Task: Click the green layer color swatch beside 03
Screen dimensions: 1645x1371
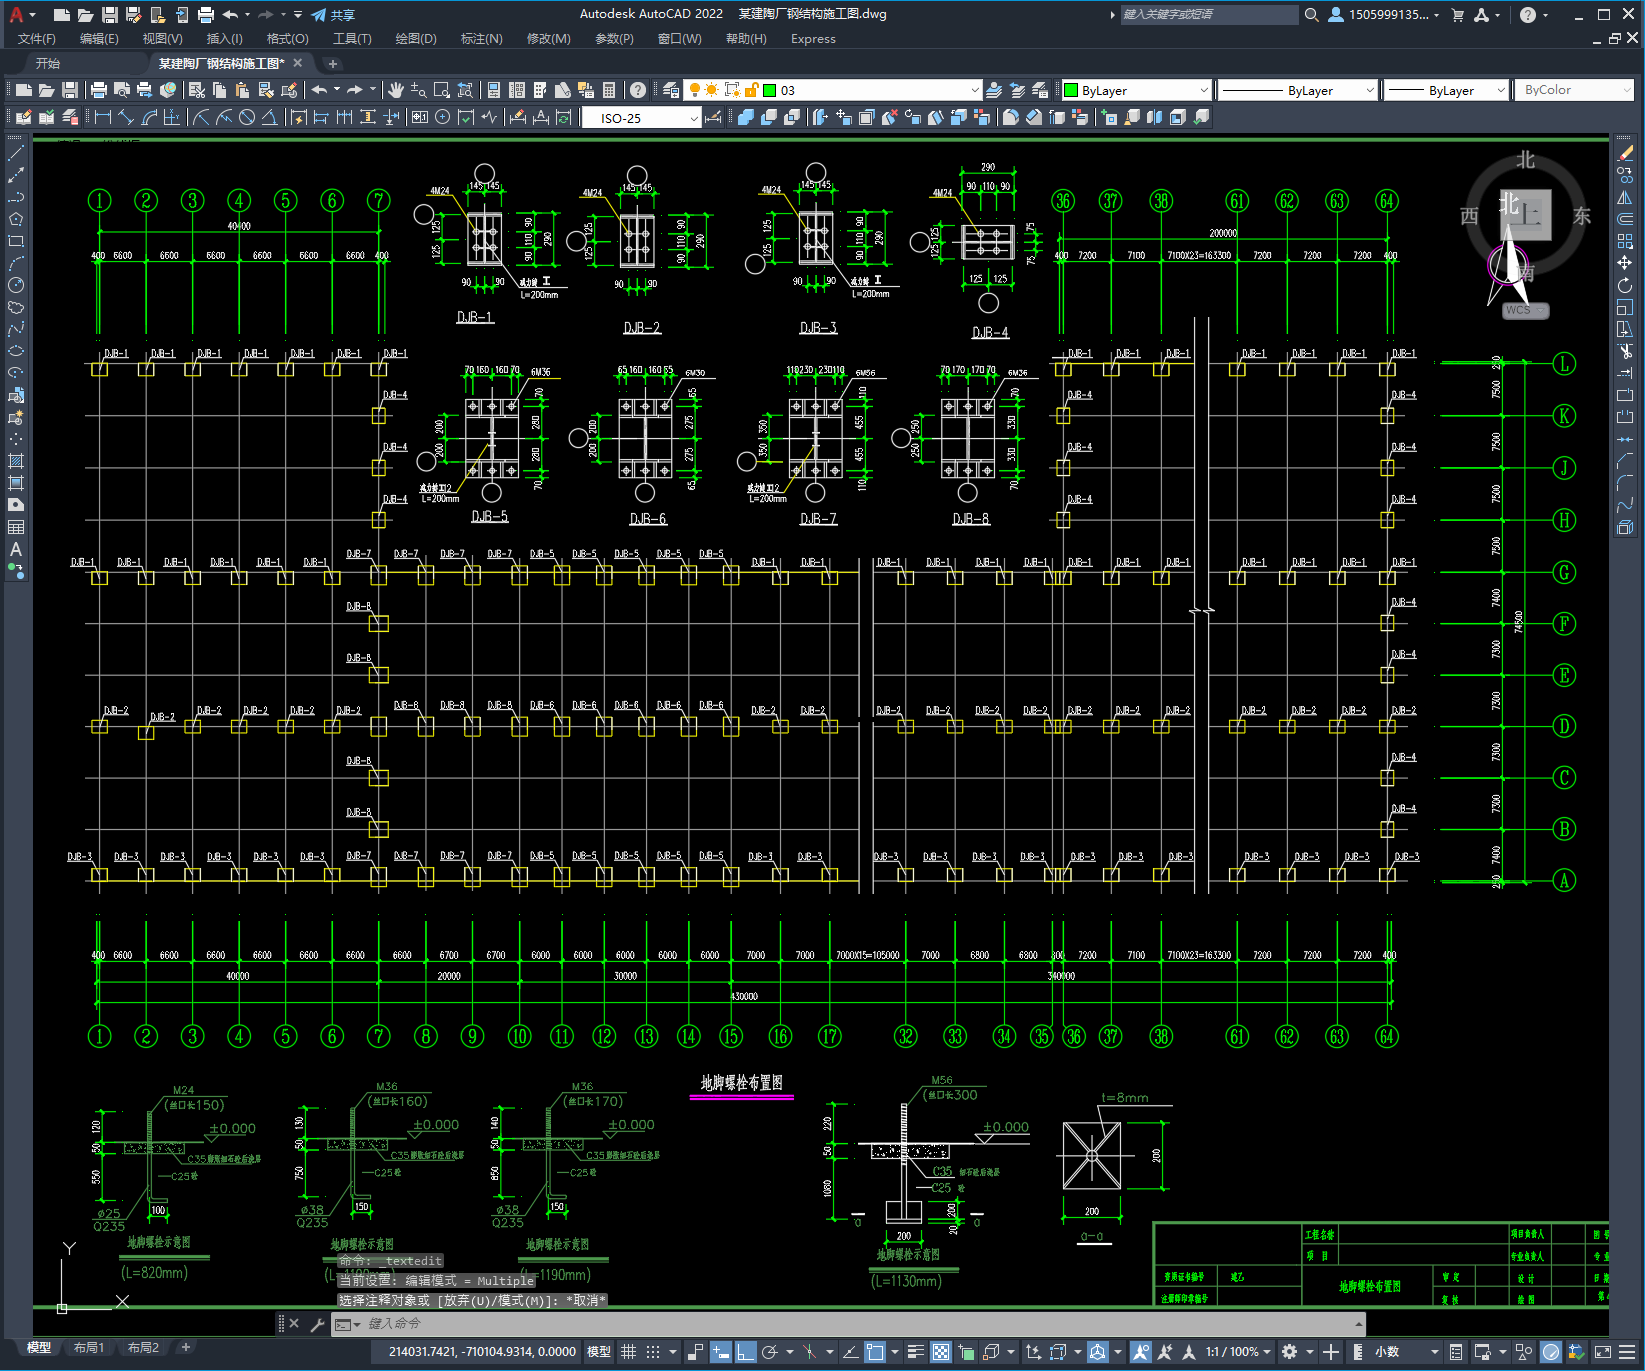Action: coord(770,90)
